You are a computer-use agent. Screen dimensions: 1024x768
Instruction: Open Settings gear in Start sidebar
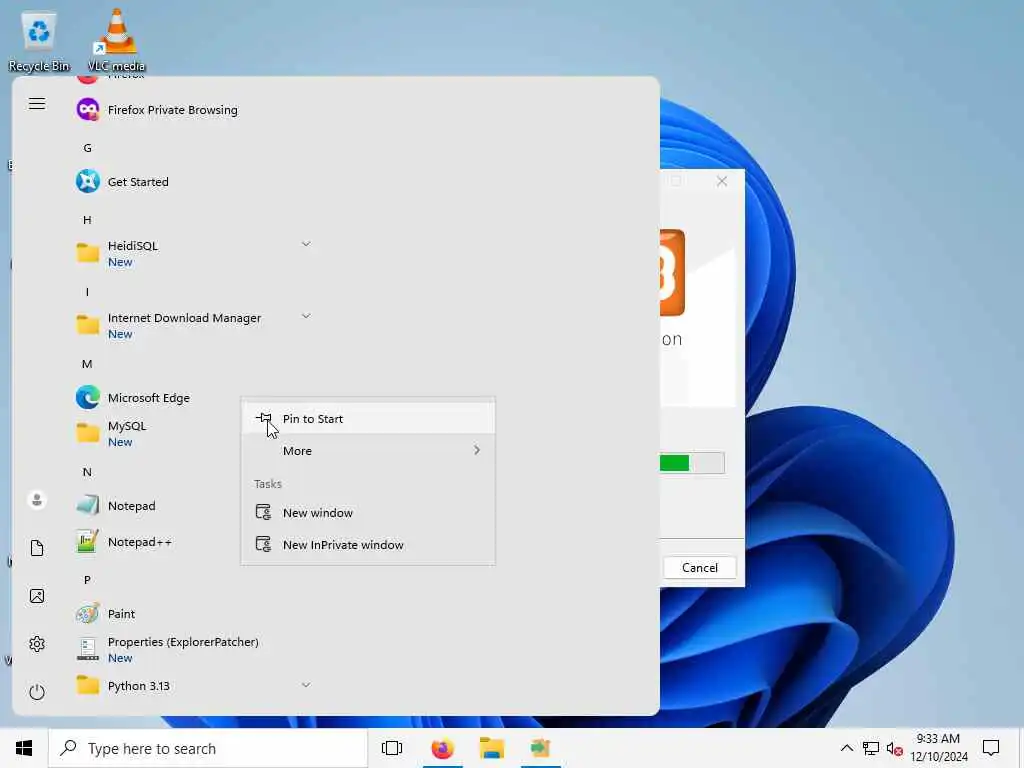pos(37,644)
